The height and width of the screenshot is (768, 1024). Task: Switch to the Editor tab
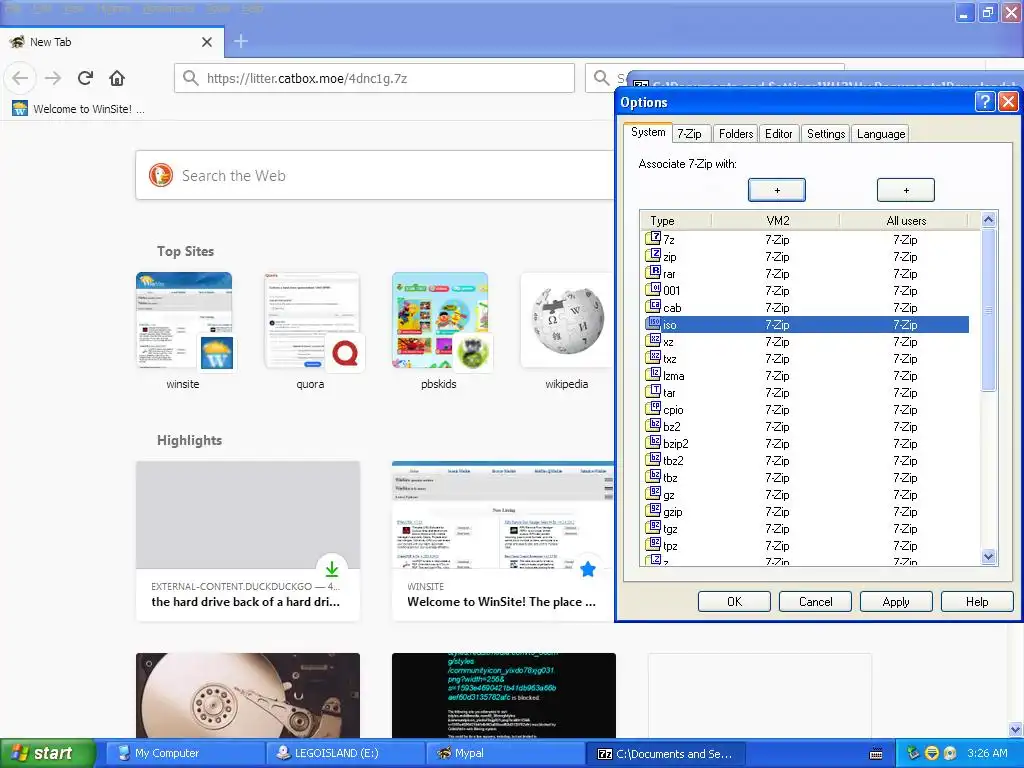point(778,134)
